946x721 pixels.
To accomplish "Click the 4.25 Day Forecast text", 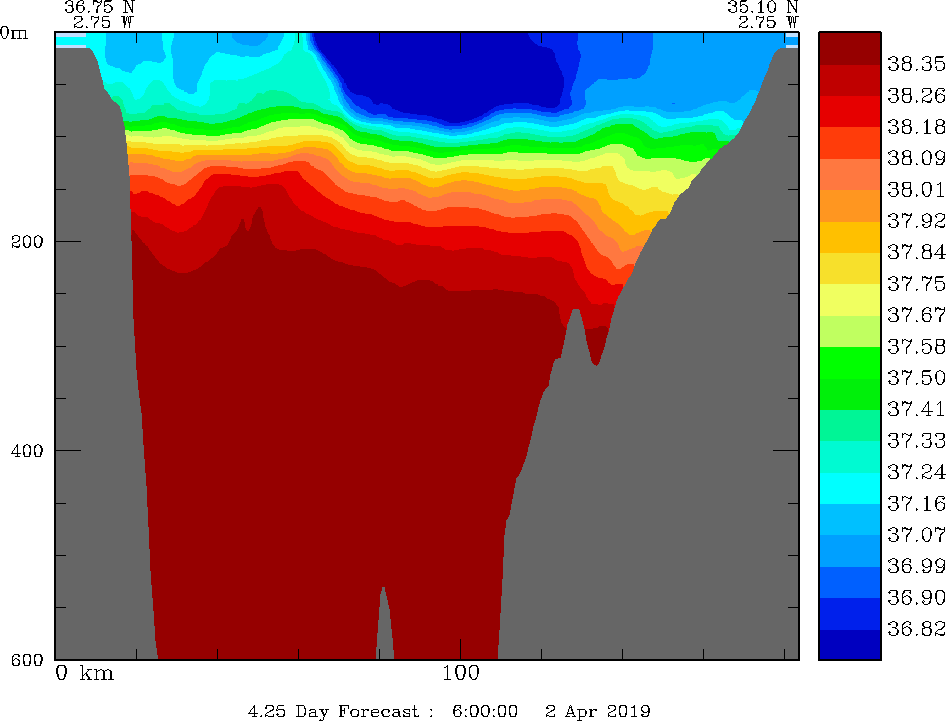I will click(x=333, y=711).
